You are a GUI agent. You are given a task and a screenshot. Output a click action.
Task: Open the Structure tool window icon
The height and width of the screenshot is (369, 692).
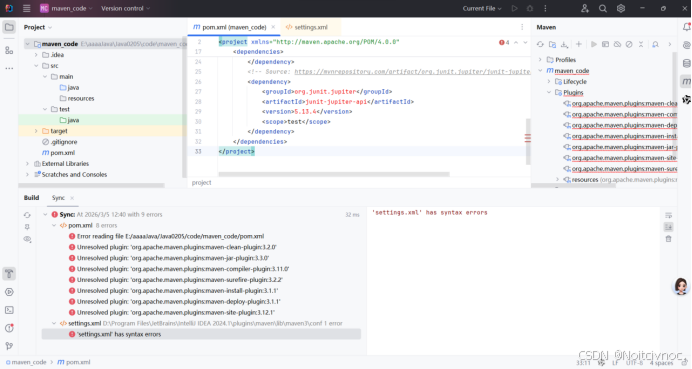pos(9,50)
